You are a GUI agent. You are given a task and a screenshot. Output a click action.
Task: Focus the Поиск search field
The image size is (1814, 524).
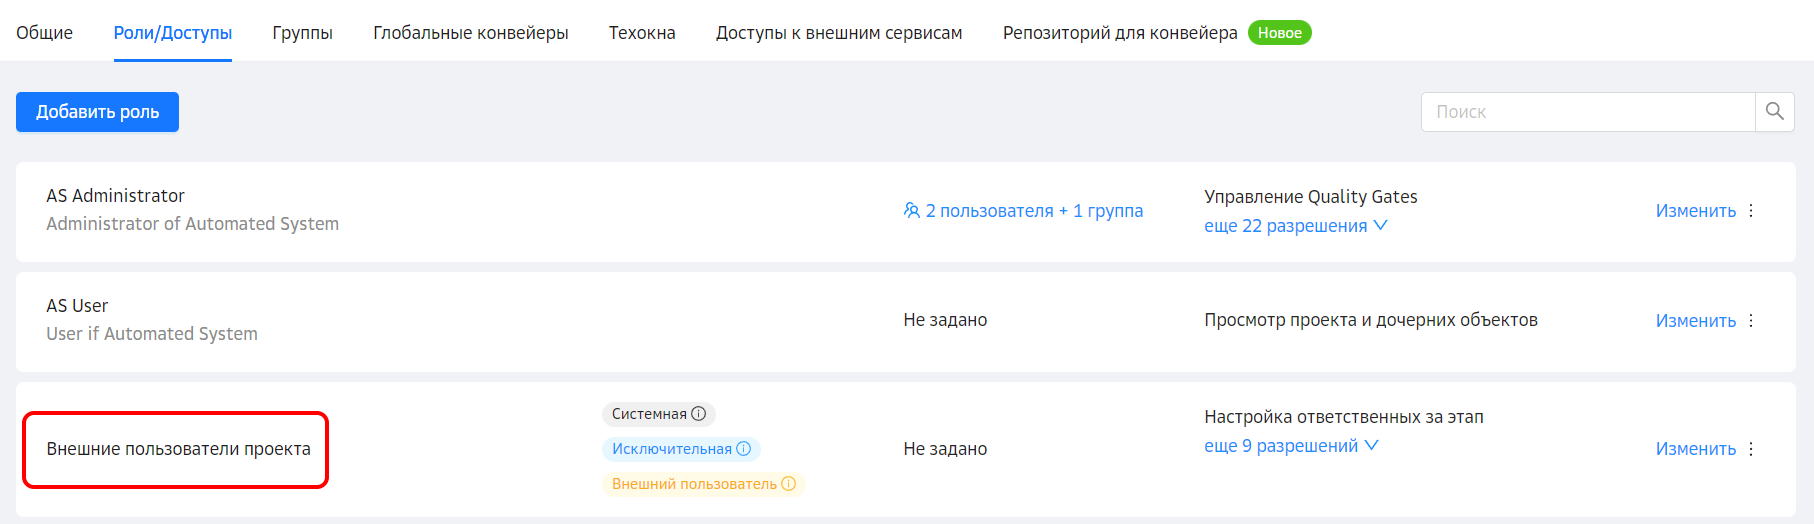(x=1587, y=112)
